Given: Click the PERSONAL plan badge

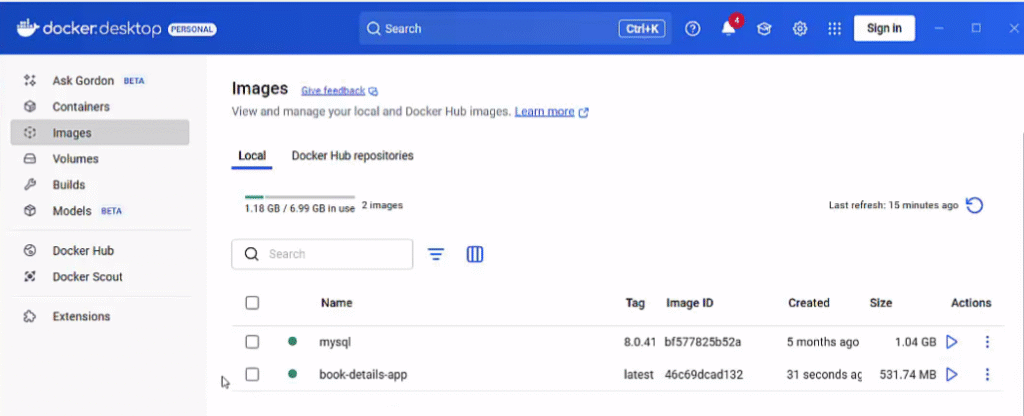Looking at the screenshot, I should pyautogui.click(x=192, y=29).
